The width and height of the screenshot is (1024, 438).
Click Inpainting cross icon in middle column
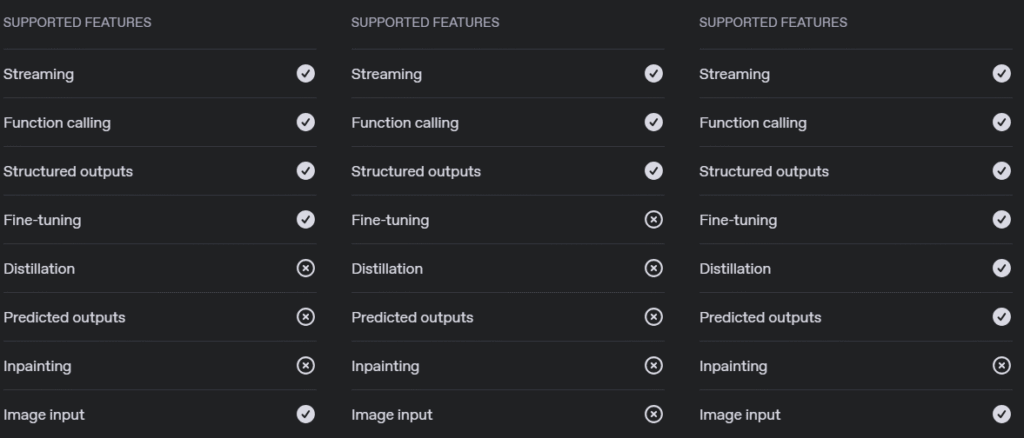[654, 366]
